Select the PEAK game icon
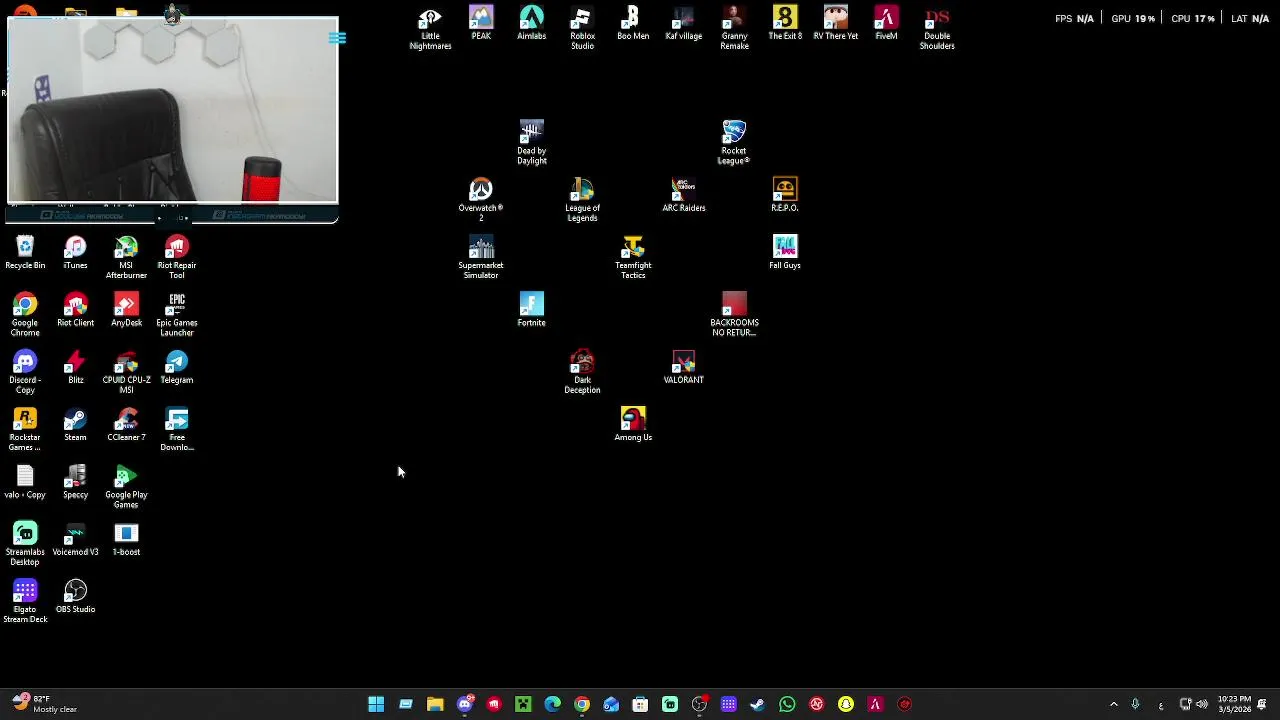 coord(481,24)
